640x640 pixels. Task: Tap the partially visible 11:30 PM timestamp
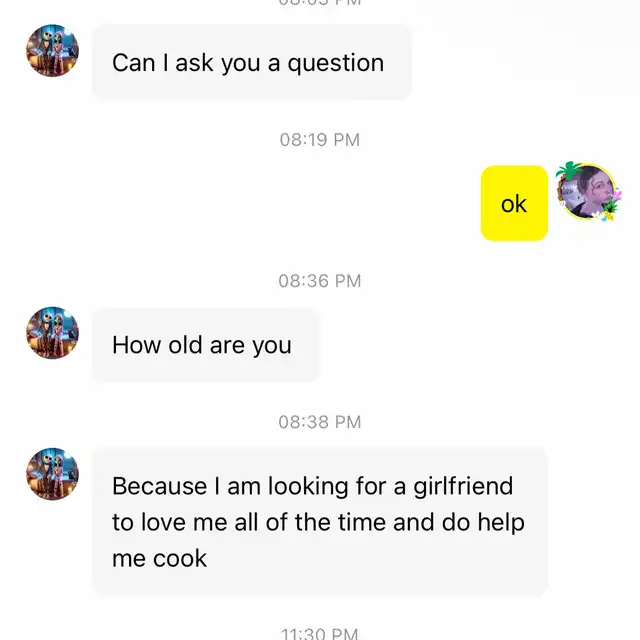tap(320, 634)
